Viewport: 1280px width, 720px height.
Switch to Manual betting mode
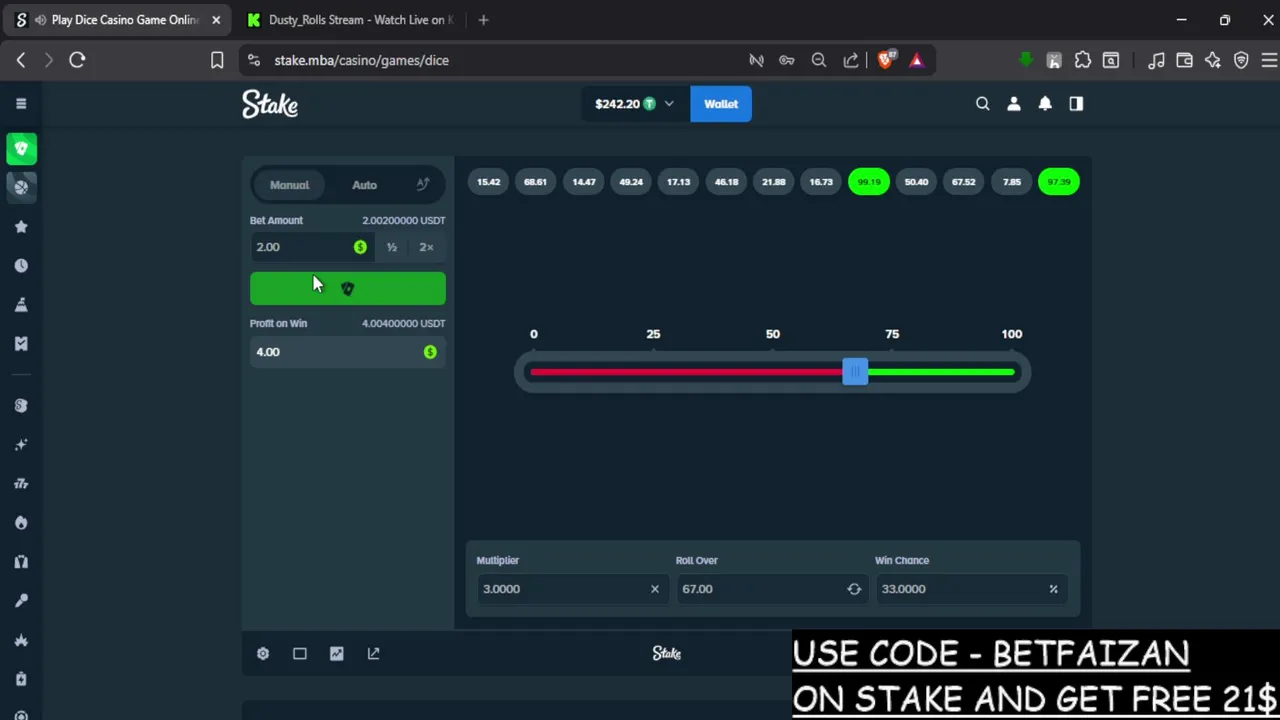click(x=289, y=184)
